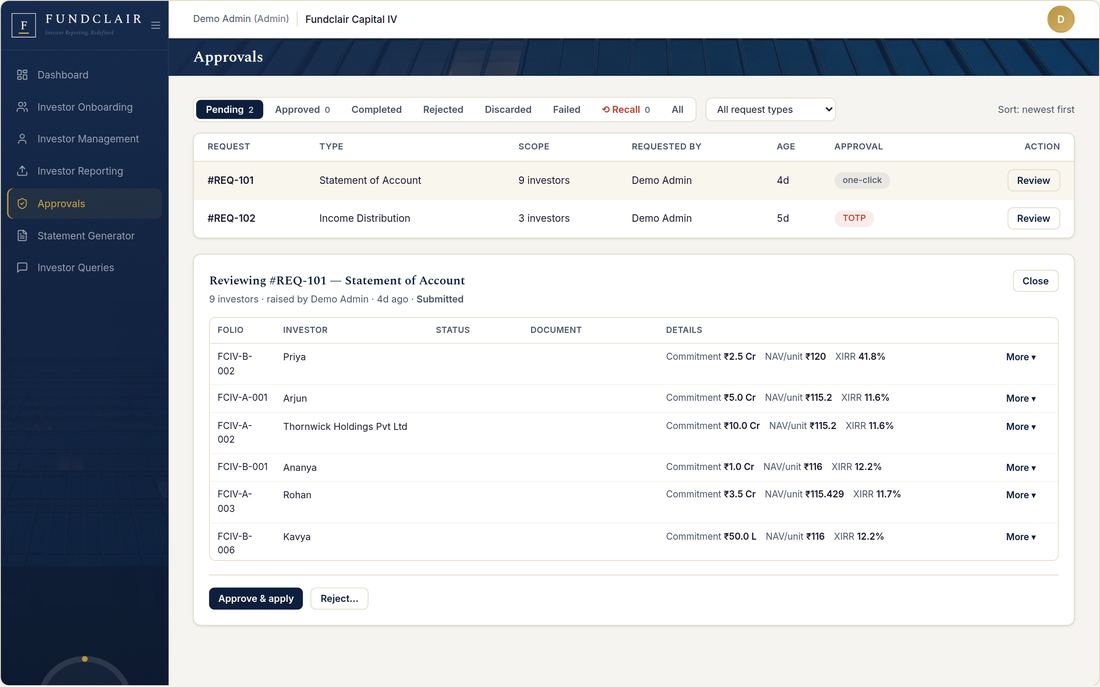The image size is (1100, 687).
Task: Click the Investor Management person icon
Action: coord(22,139)
